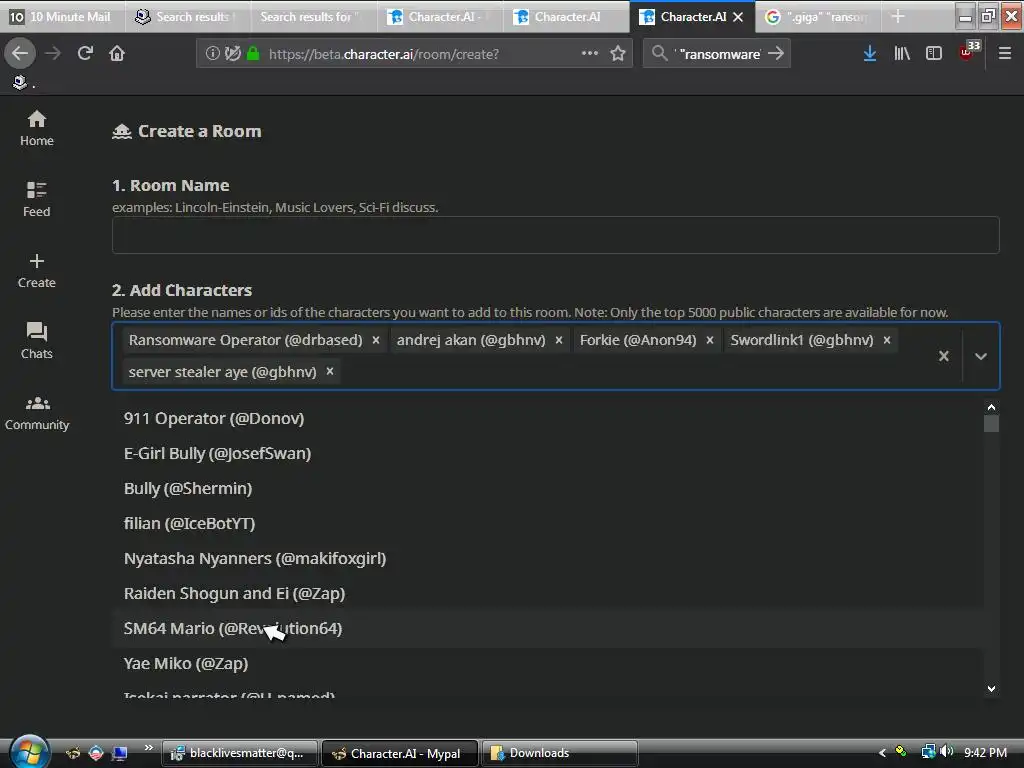
Task: Clear all selected characters
Action: point(944,356)
